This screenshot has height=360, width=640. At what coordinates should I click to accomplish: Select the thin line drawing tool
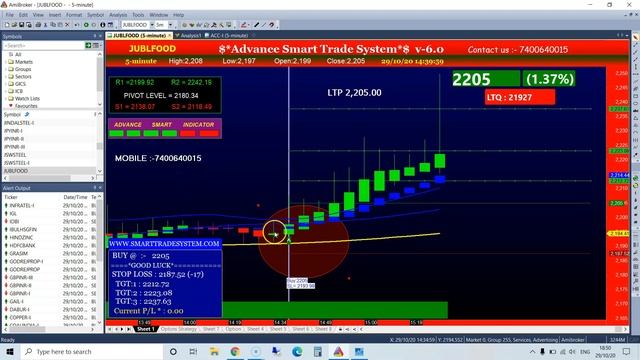(x=264, y=25)
